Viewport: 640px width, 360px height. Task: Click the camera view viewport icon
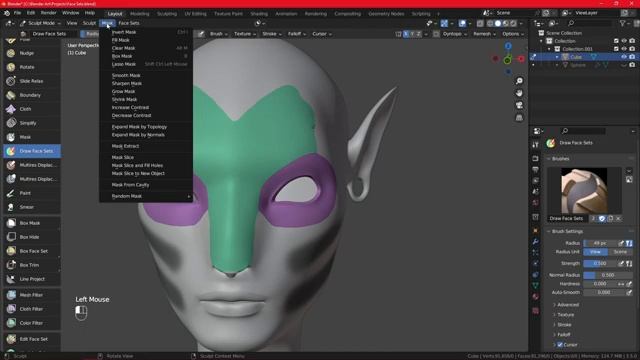(x=519, y=105)
